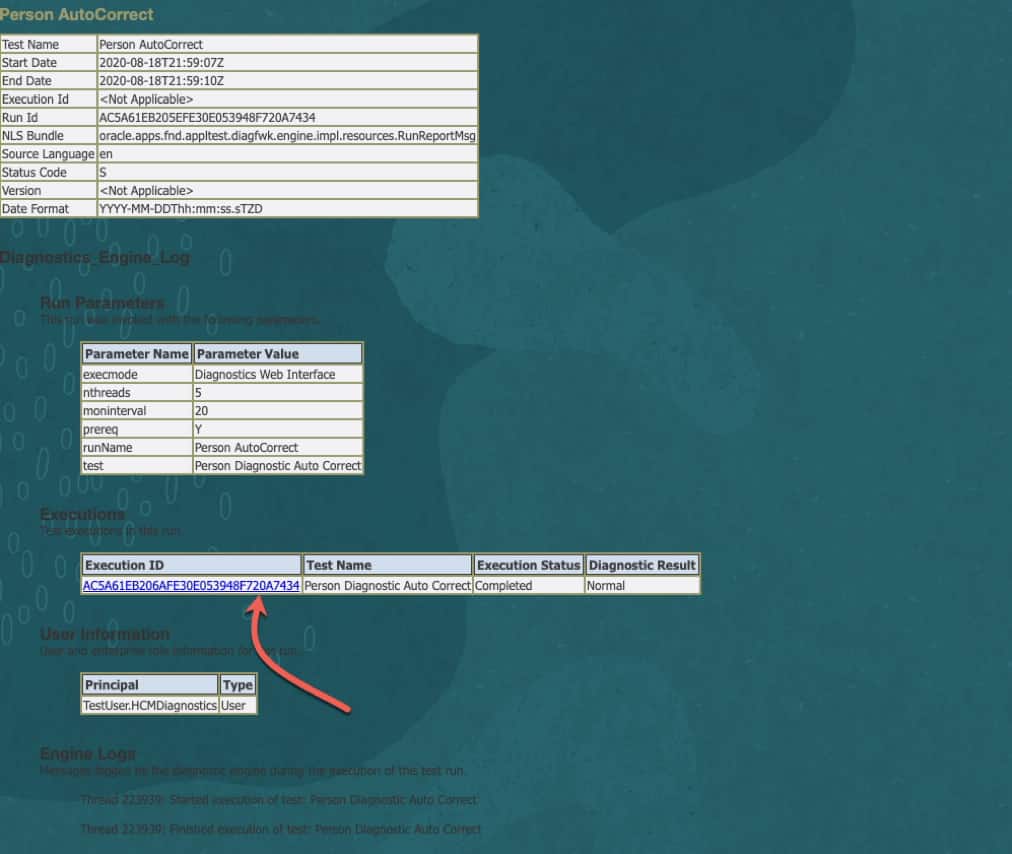Select the Normal diagnostic result cell

642,585
